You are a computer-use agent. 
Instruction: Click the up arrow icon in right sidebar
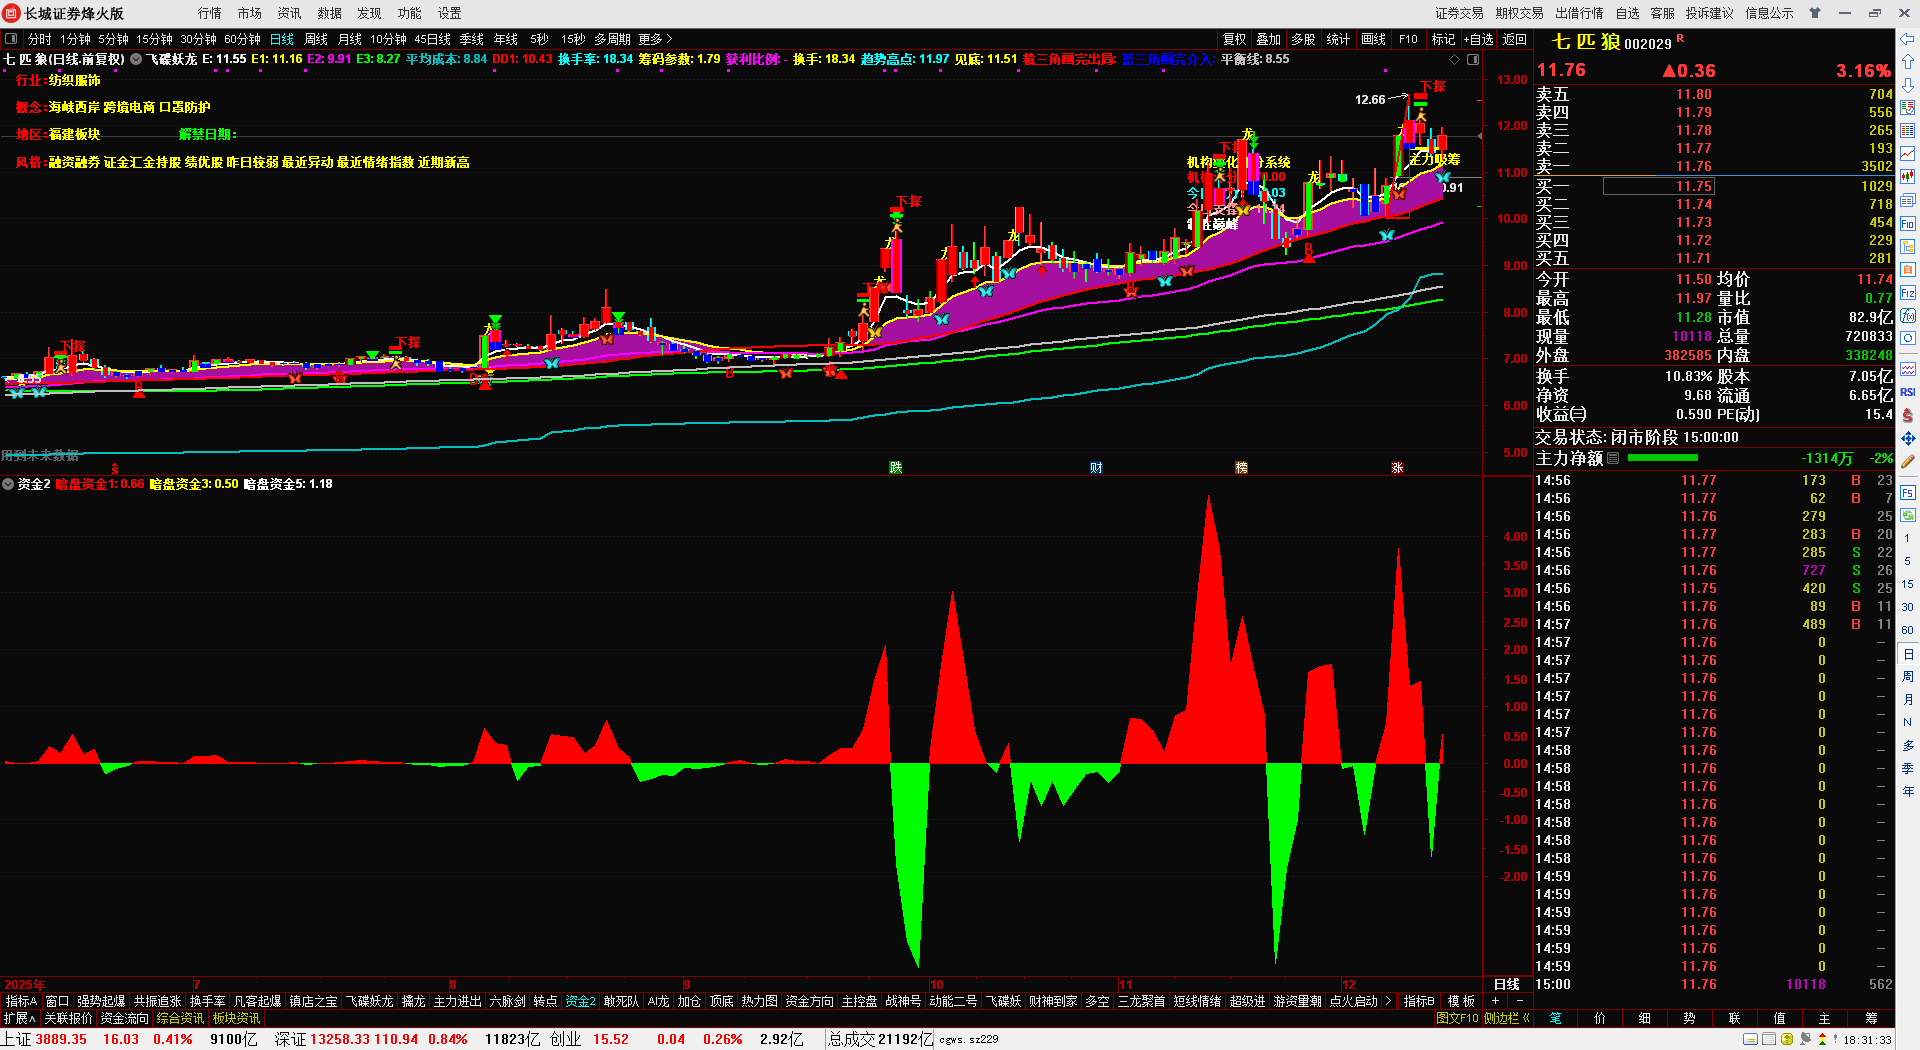(1908, 62)
